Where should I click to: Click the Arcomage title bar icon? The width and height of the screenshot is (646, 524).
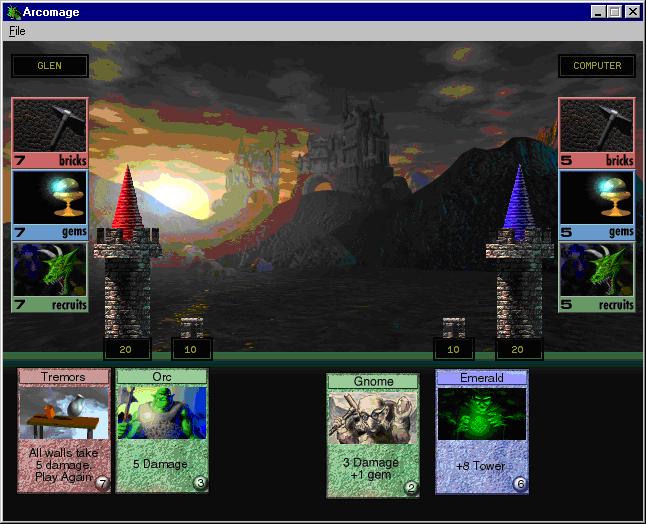(x=14, y=12)
